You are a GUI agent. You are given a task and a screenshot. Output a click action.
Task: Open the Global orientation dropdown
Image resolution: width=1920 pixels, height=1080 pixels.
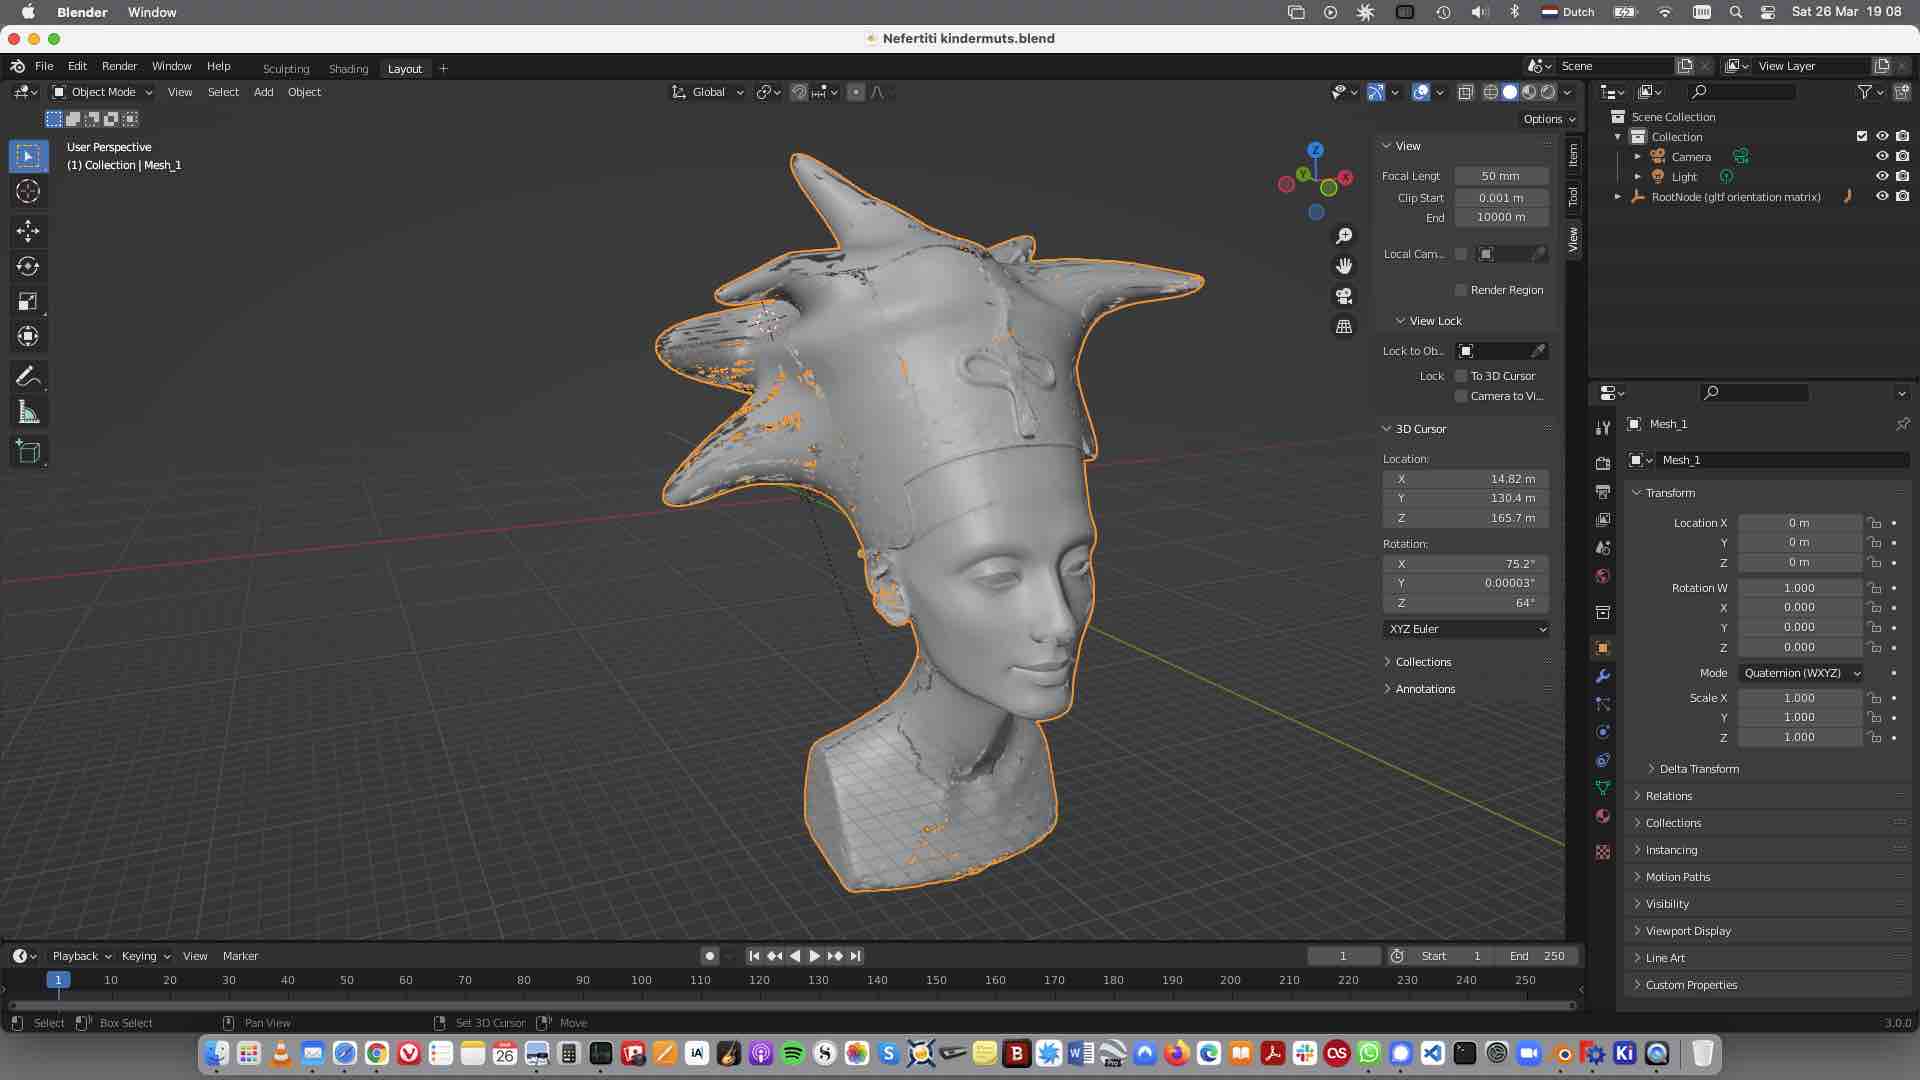click(x=708, y=92)
